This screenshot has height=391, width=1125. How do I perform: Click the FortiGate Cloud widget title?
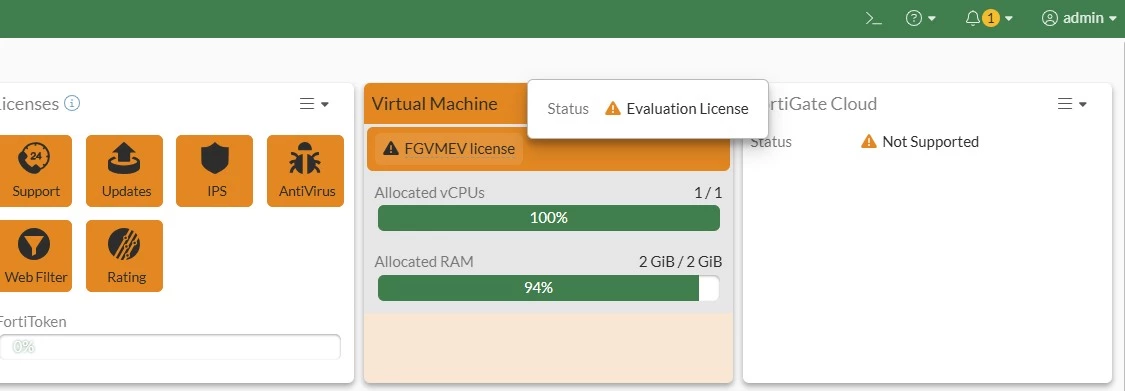(823, 104)
